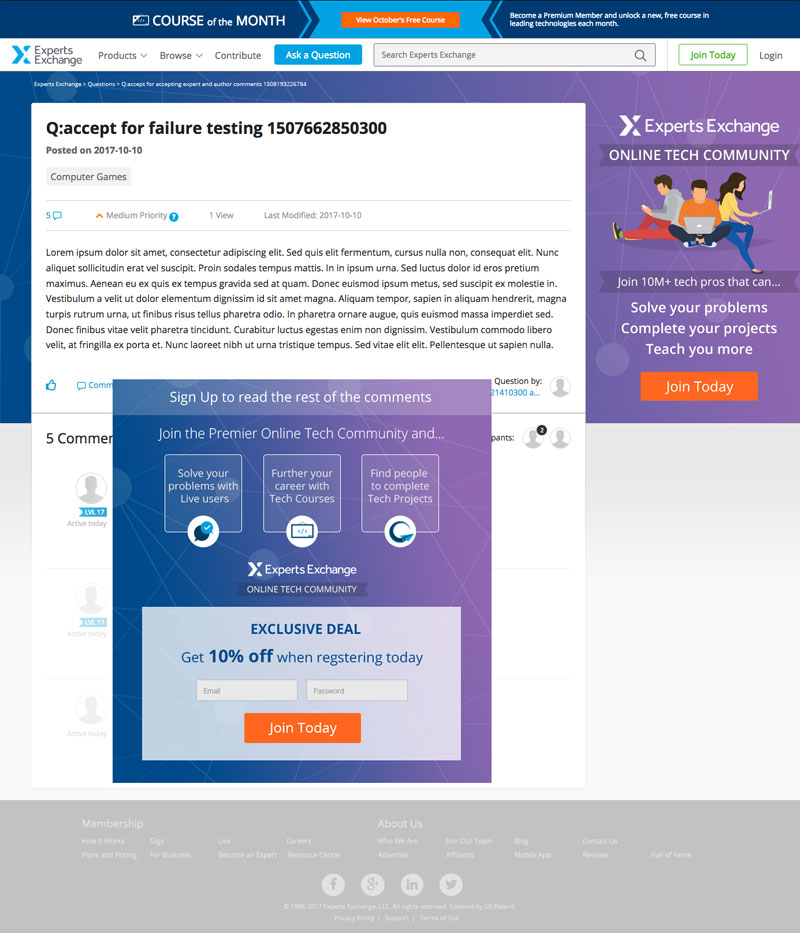Click the Experts Exchange breadcrumb link

click(x=57, y=84)
